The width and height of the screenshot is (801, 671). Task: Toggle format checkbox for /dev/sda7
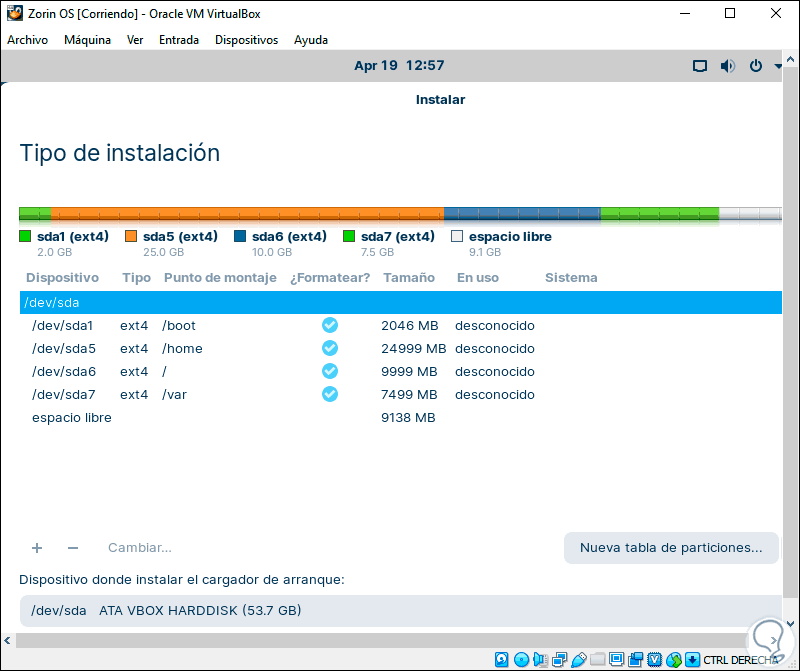pyautogui.click(x=329, y=394)
